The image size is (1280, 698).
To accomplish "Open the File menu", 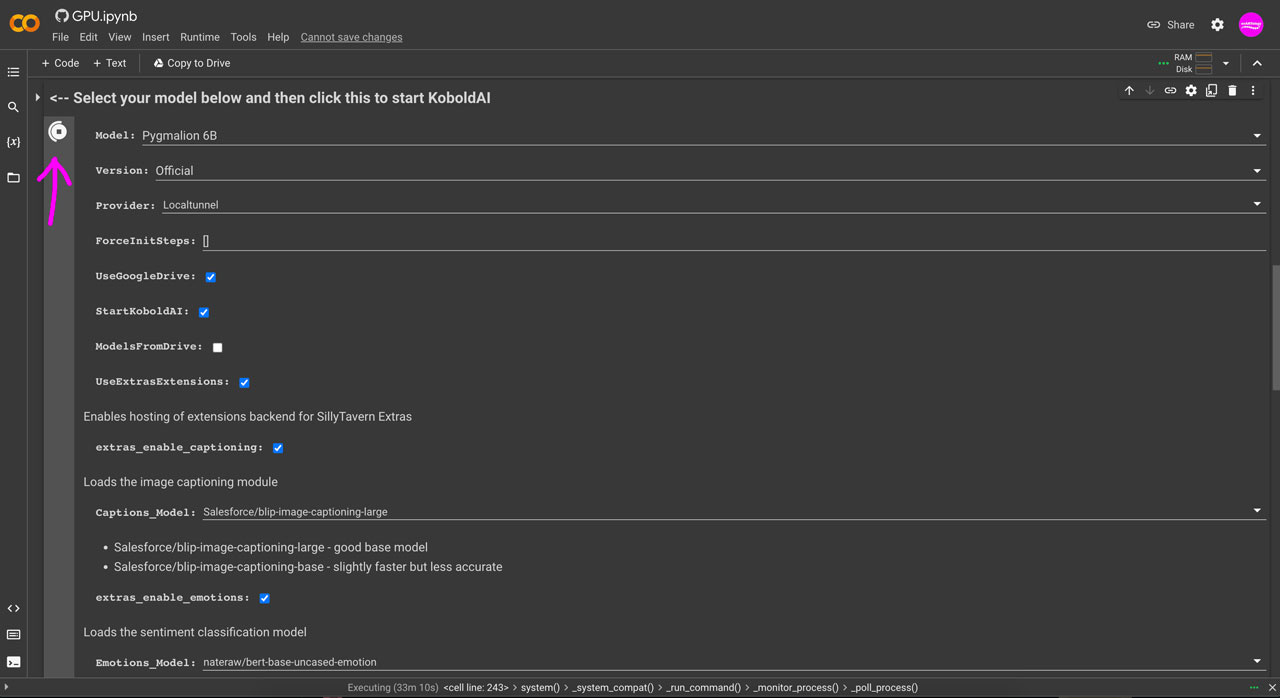I will click(x=60, y=37).
